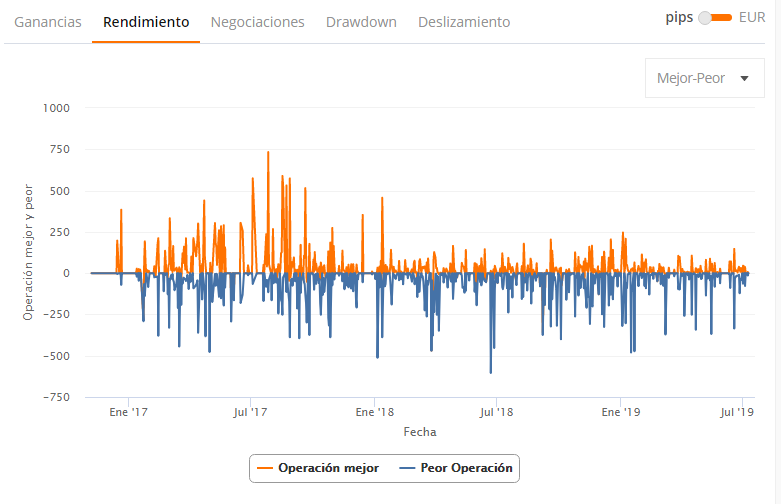Open the Mejor-Peor dropdown
Screen dimensions: 781x504
(x=705, y=78)
